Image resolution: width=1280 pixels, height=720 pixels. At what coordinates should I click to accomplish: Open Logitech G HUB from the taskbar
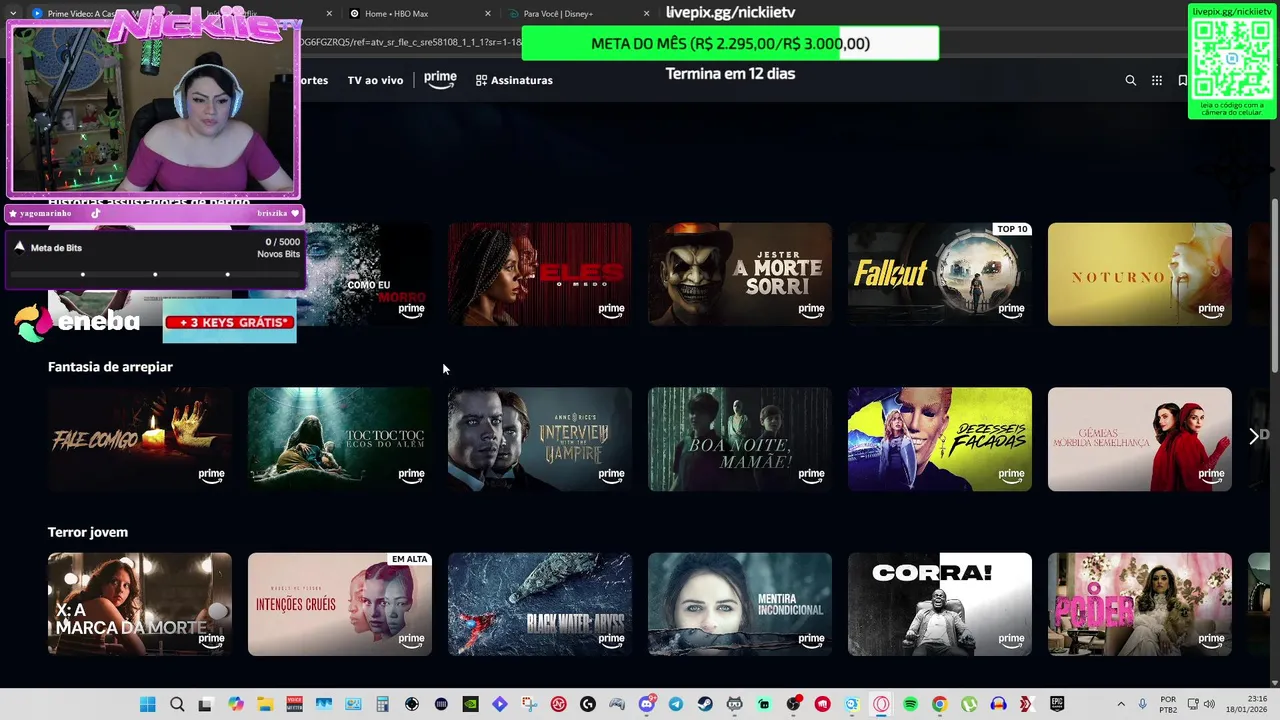click(x=587, y=704)
